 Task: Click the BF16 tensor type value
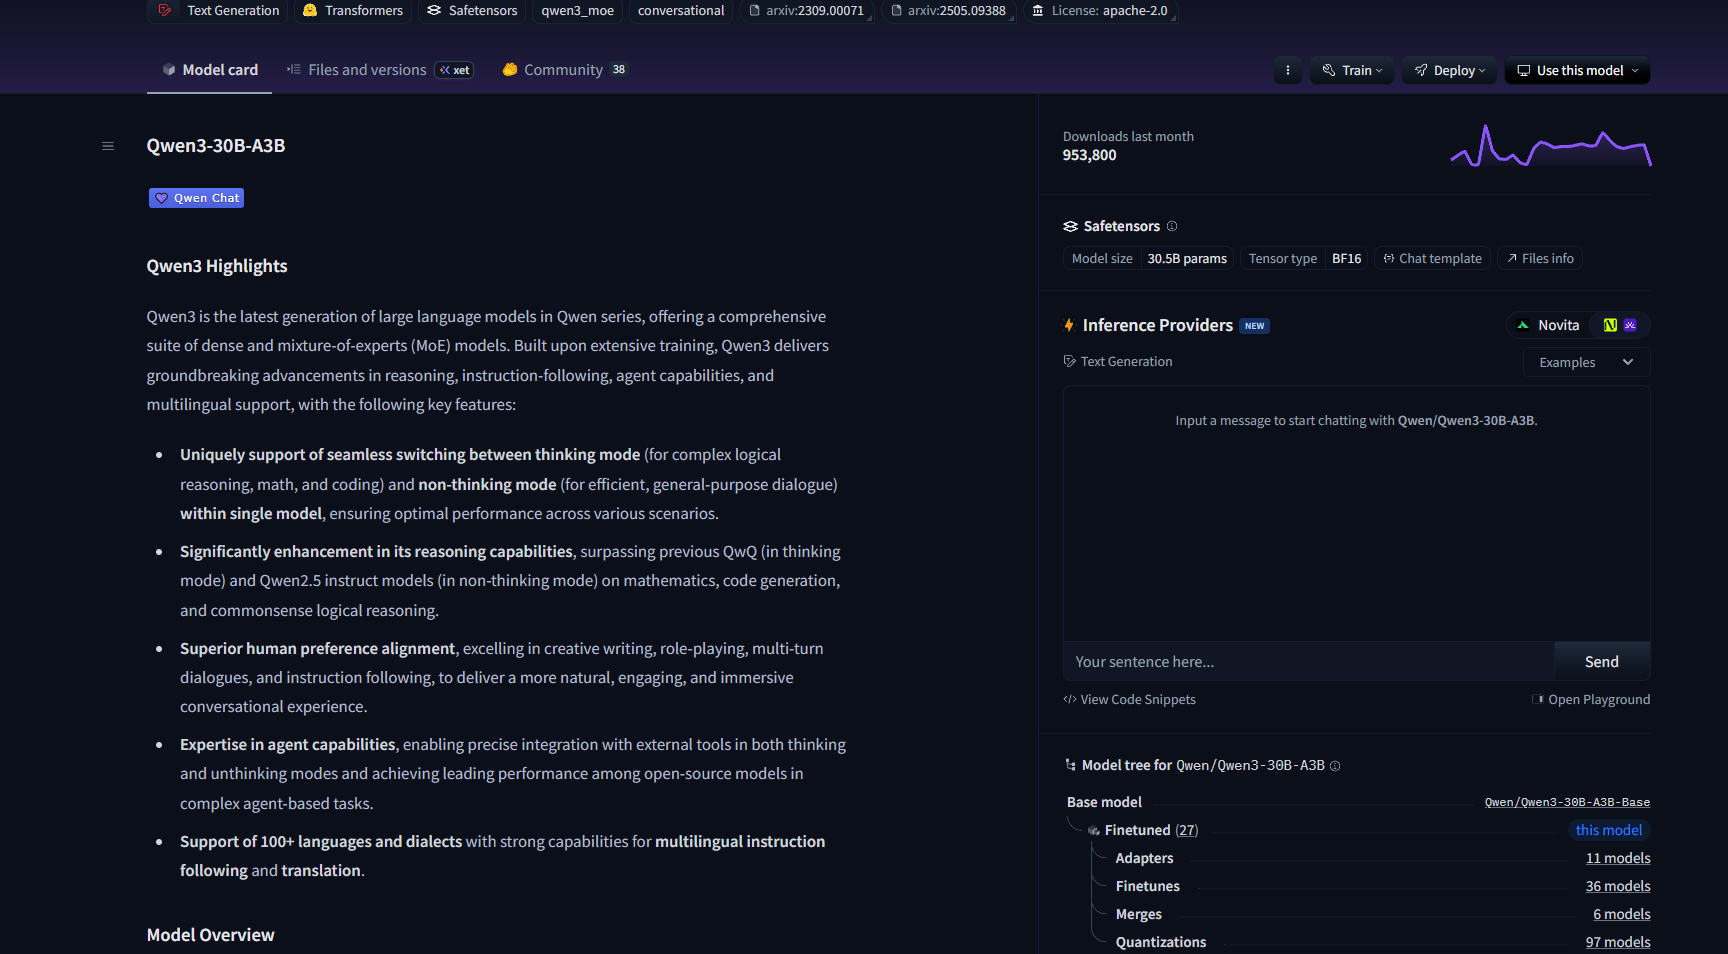(1346, 258)
